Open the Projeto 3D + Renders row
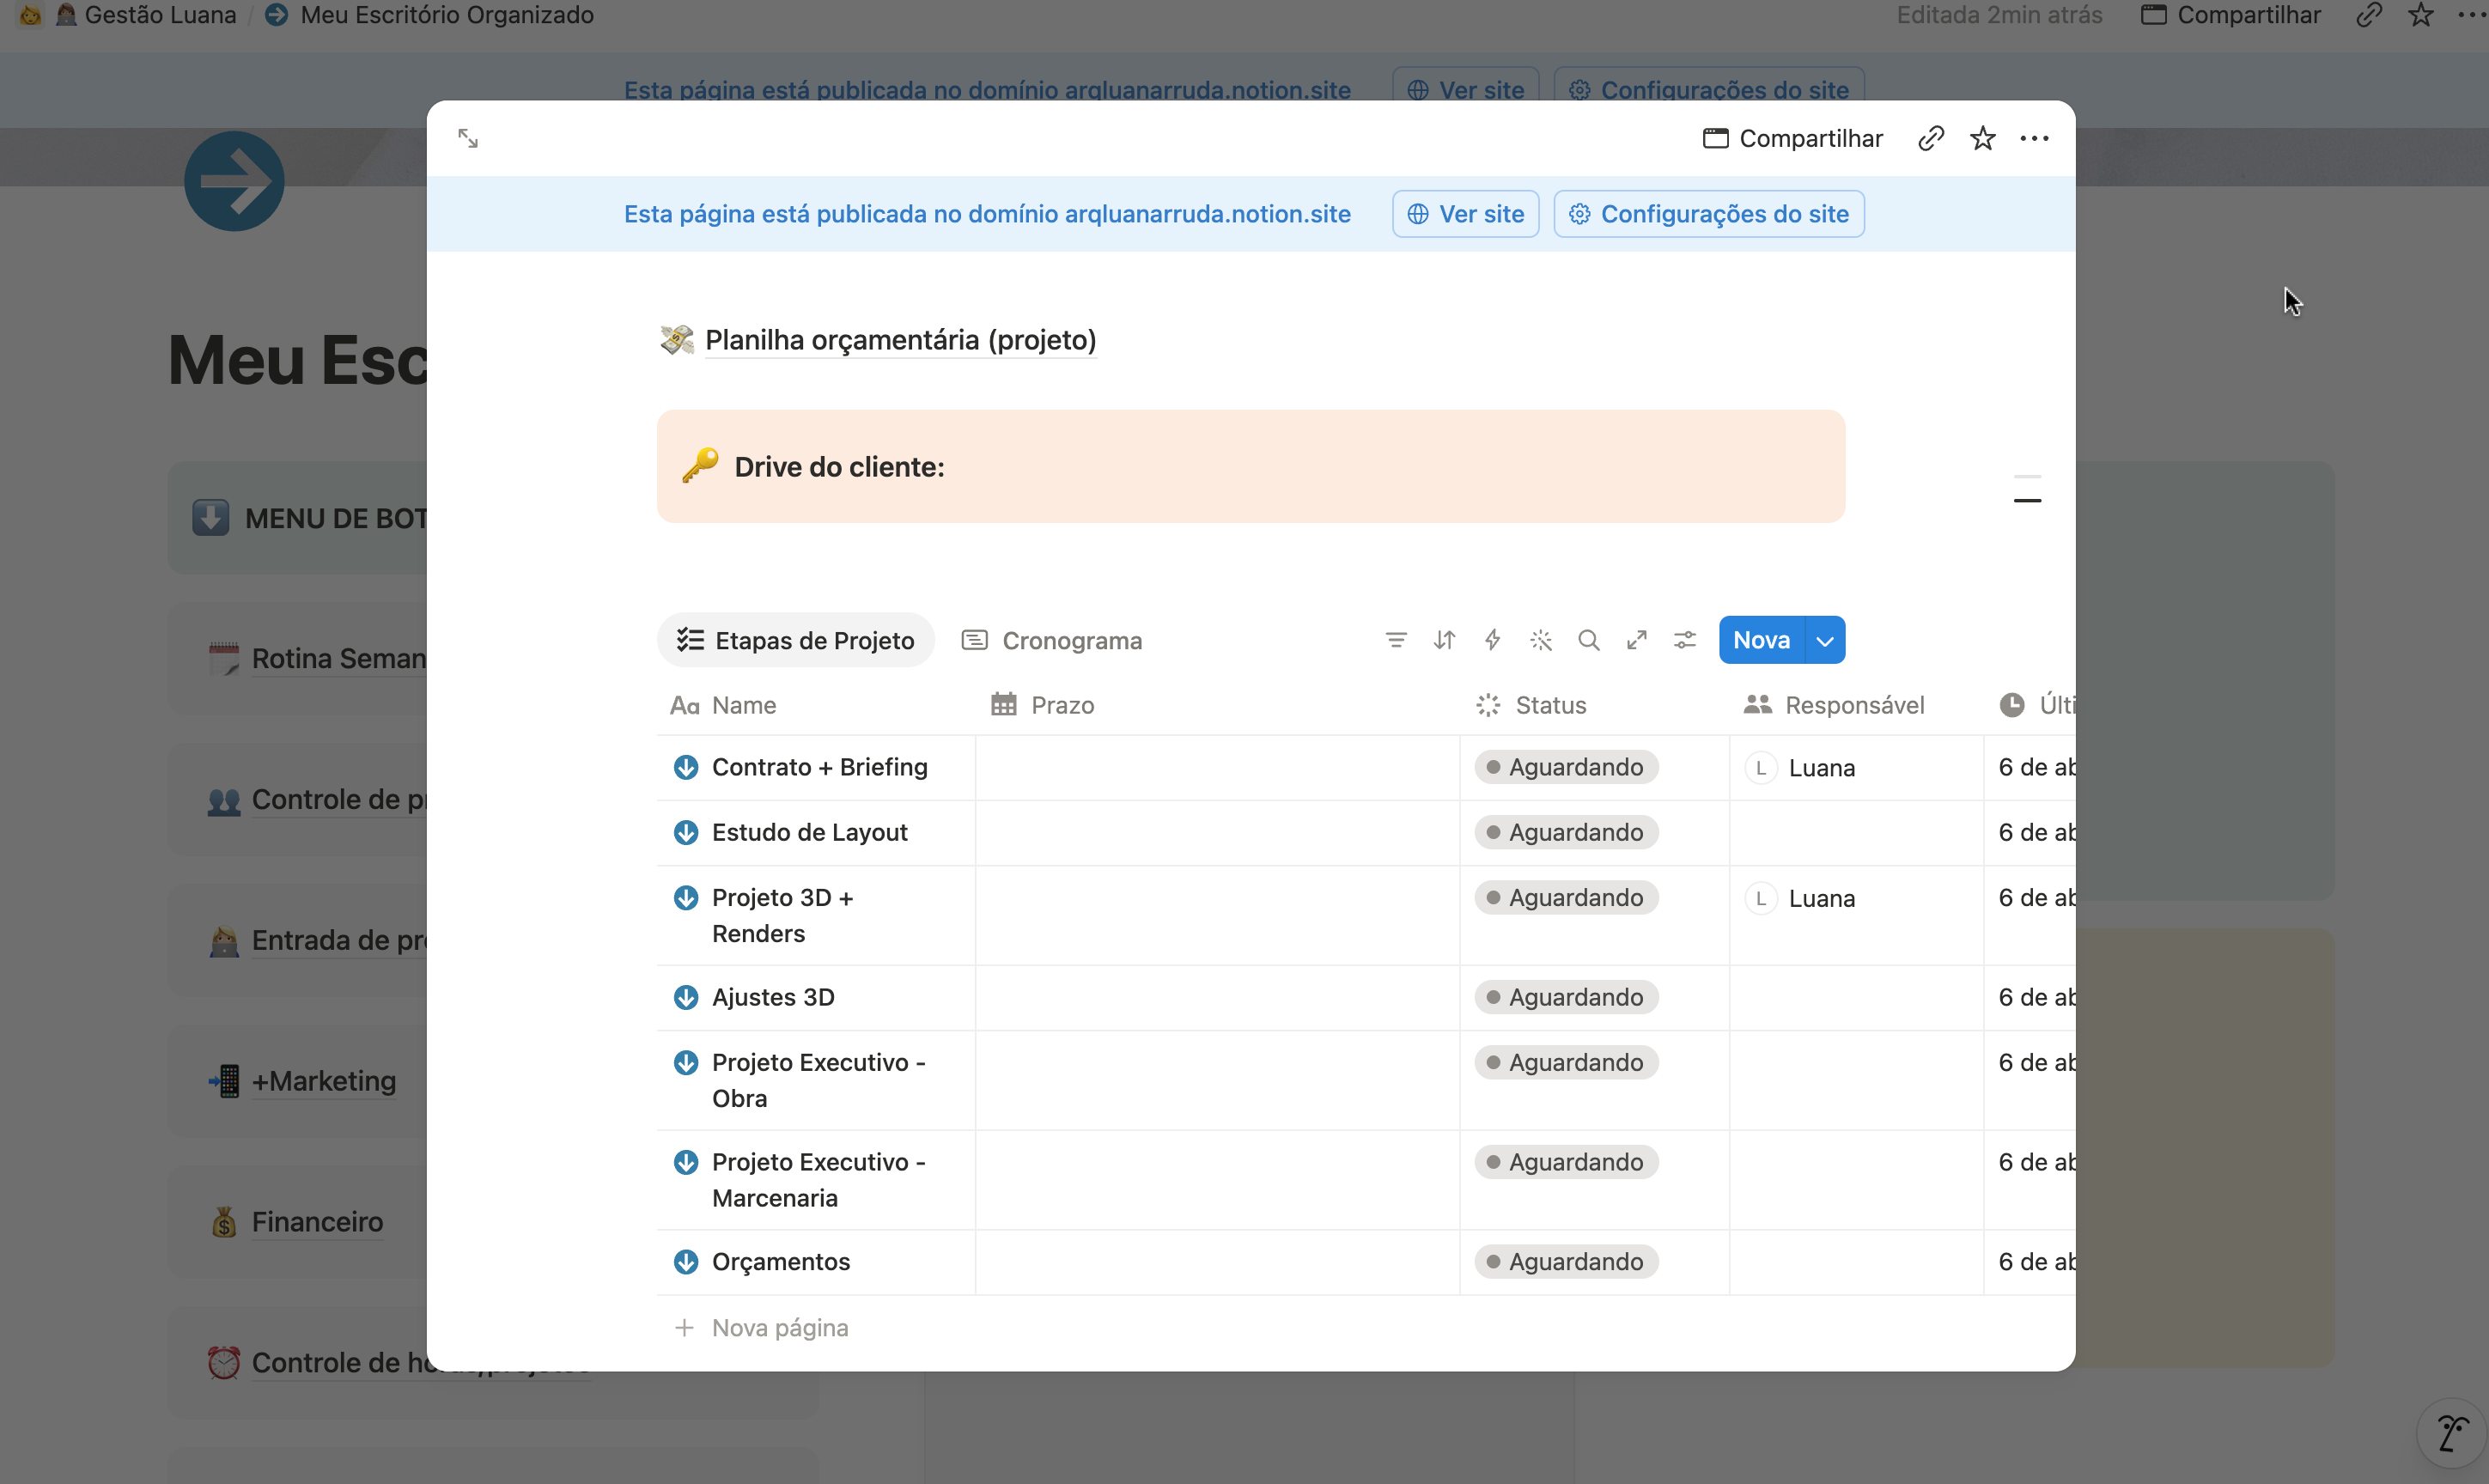Screen dimensions: 2489x1484 (x=783, y=915)
